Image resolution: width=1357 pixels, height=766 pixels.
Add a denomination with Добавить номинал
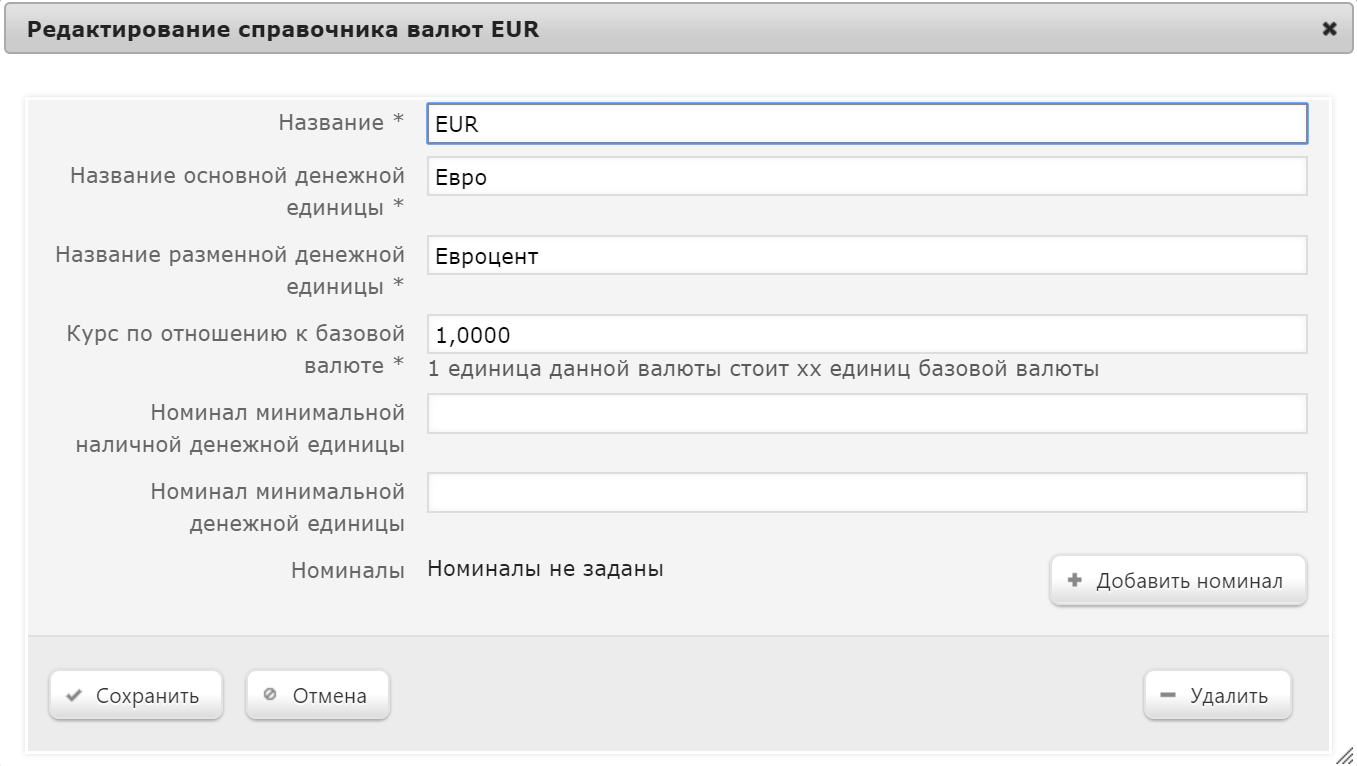coord(1178,581)
